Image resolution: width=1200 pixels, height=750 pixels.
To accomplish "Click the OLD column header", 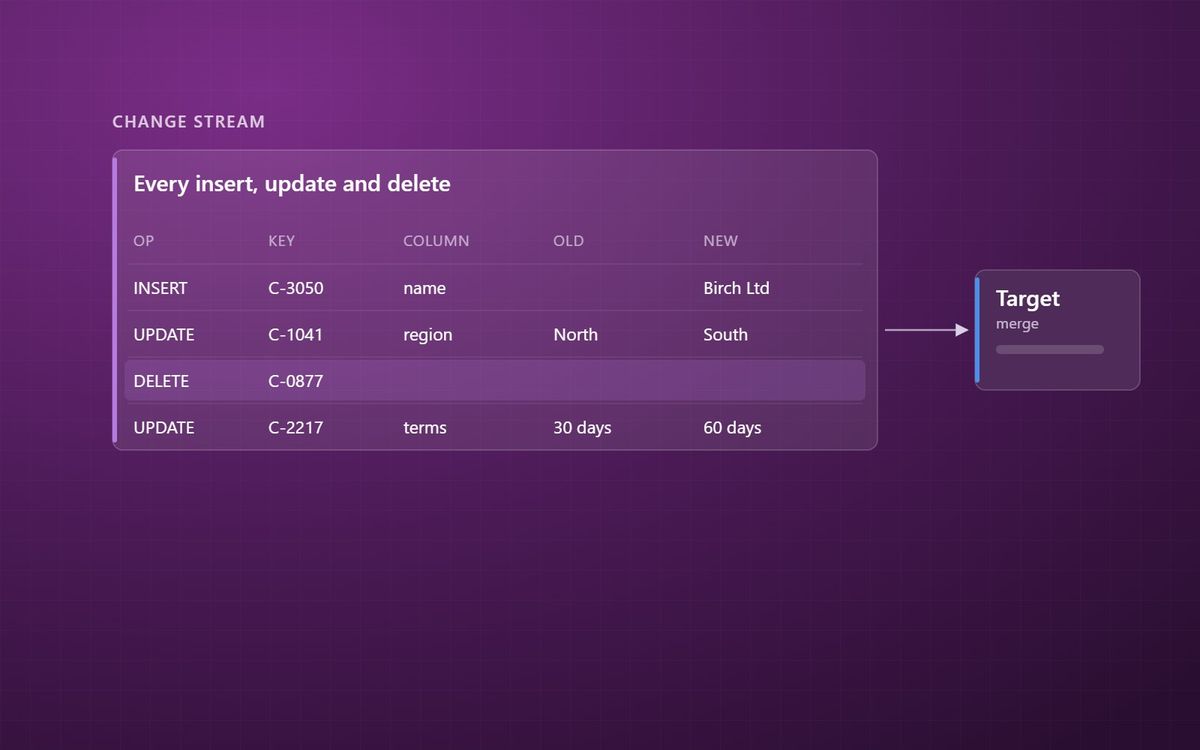I will (568, 241).
